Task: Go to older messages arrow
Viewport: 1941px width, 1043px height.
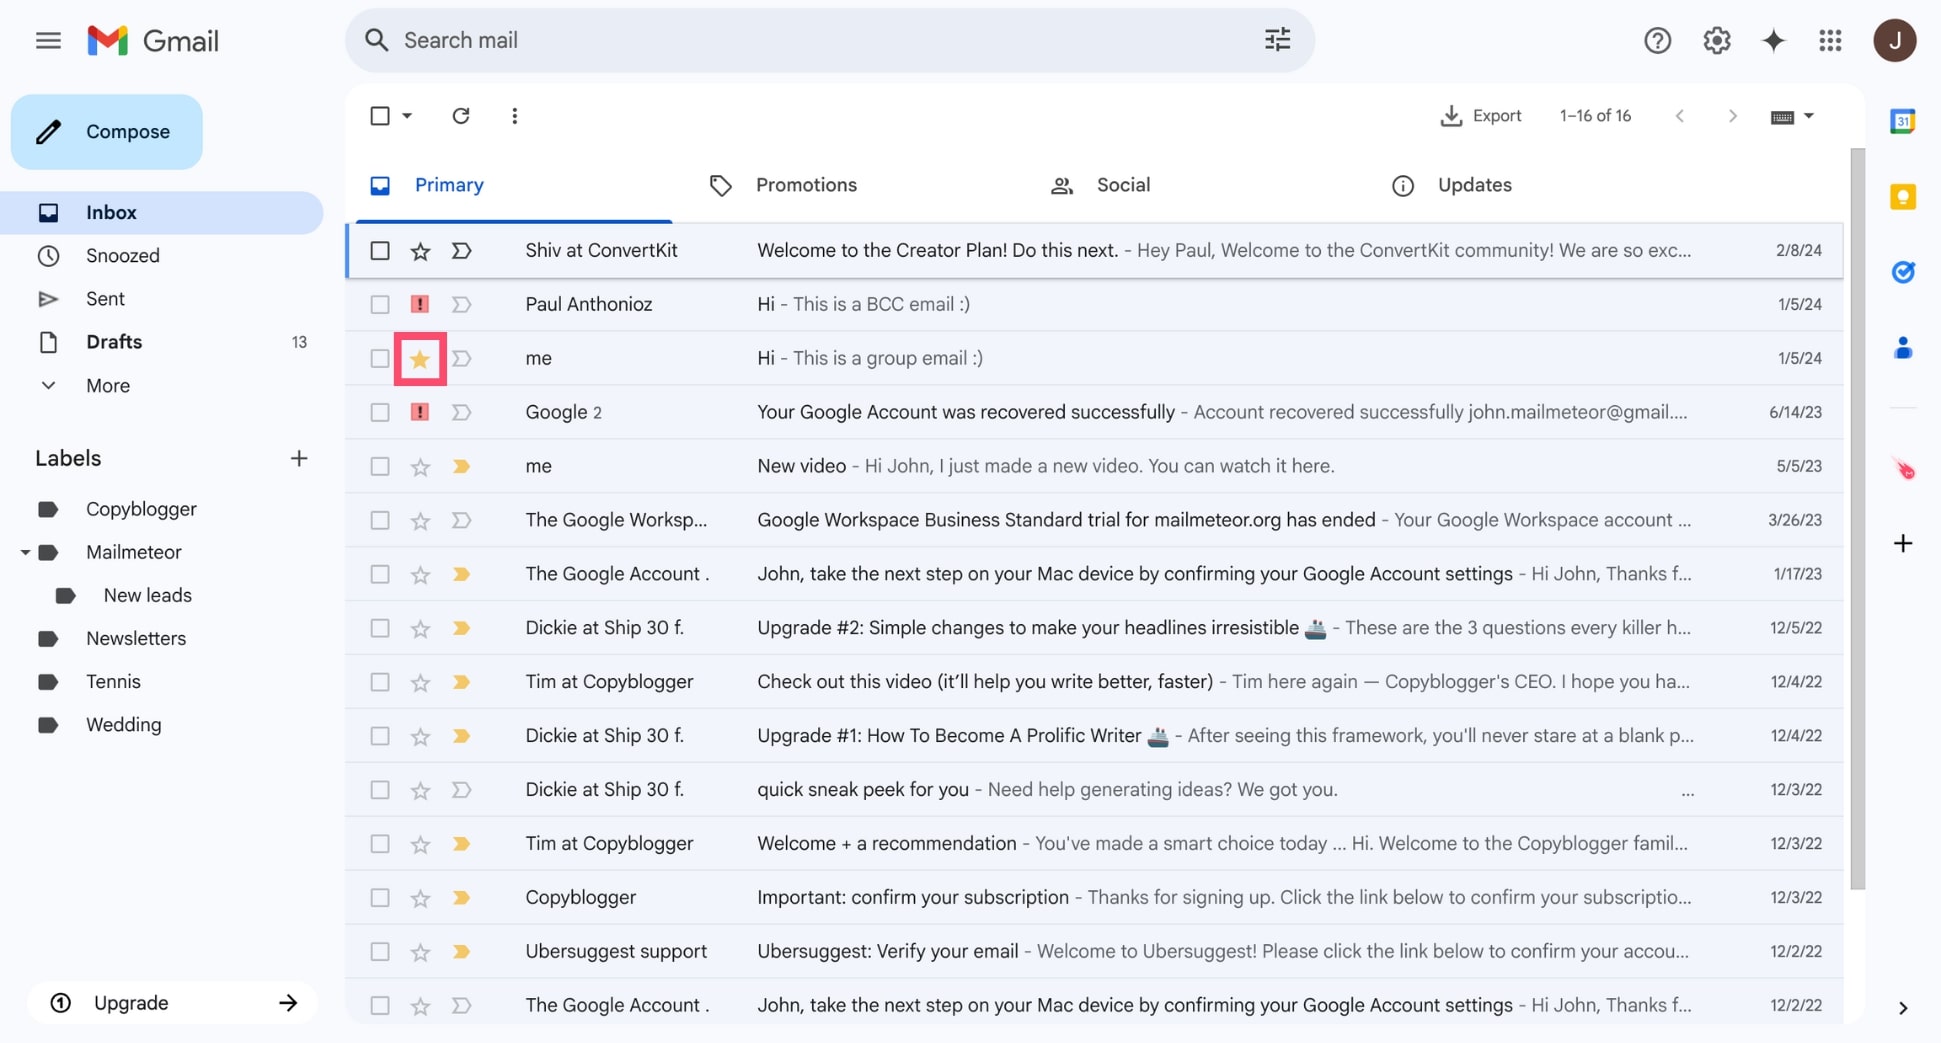Action: coord(1732,117)
